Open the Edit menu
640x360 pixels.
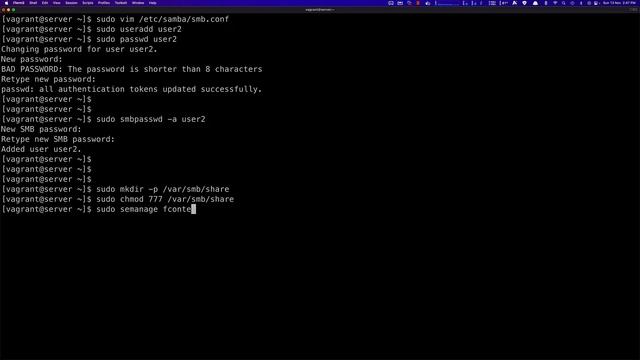point(45,3)
